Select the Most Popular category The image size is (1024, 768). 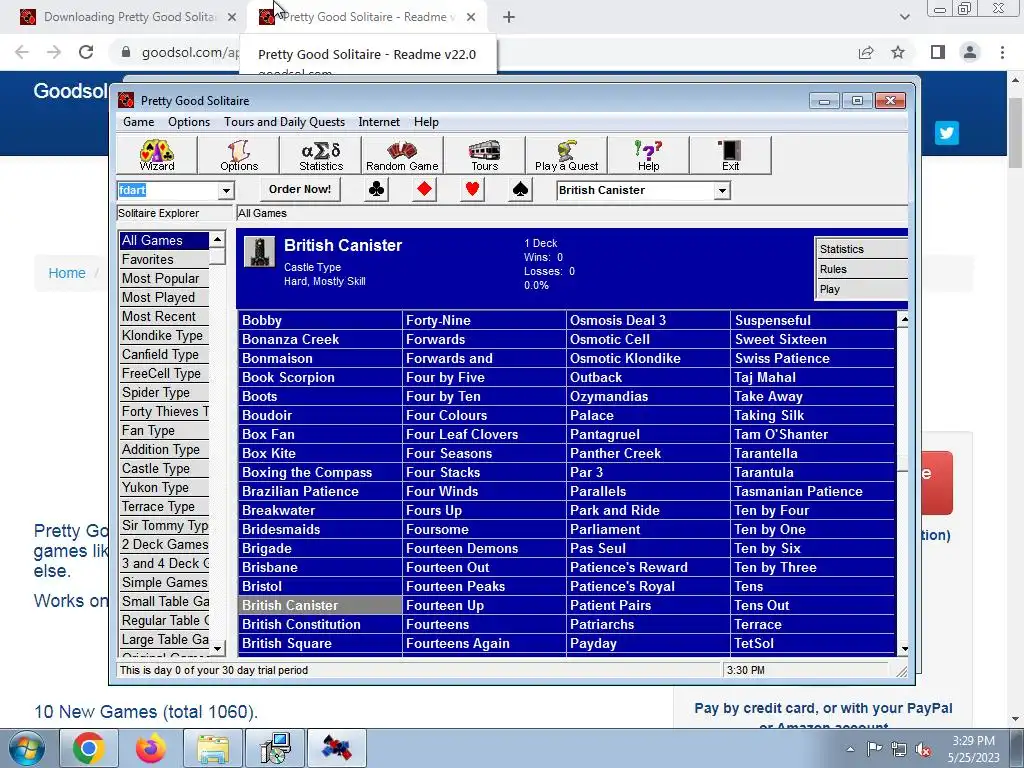click(x=164, y=278)
